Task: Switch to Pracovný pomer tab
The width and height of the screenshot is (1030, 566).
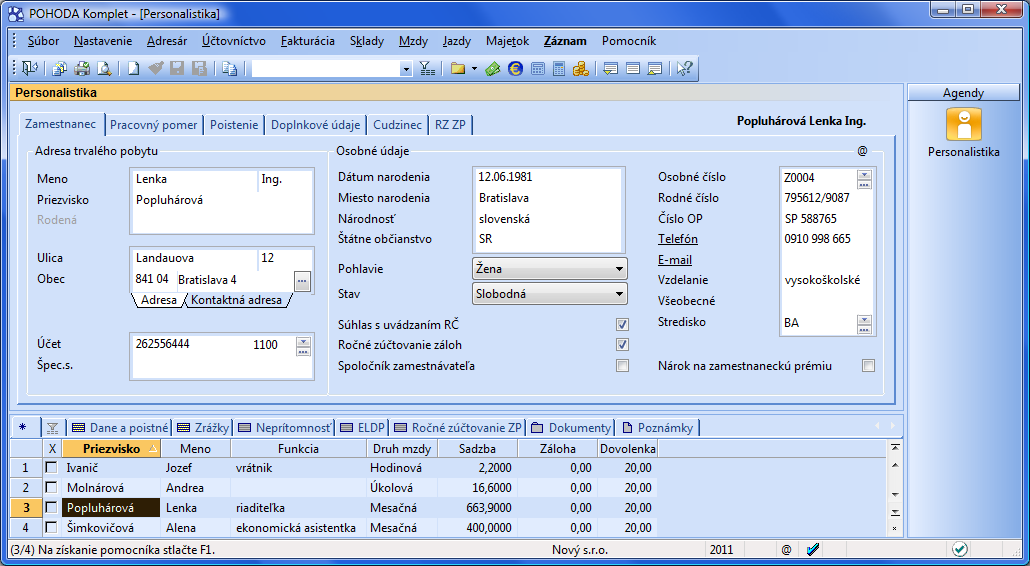Action: (x=154, y=125)
